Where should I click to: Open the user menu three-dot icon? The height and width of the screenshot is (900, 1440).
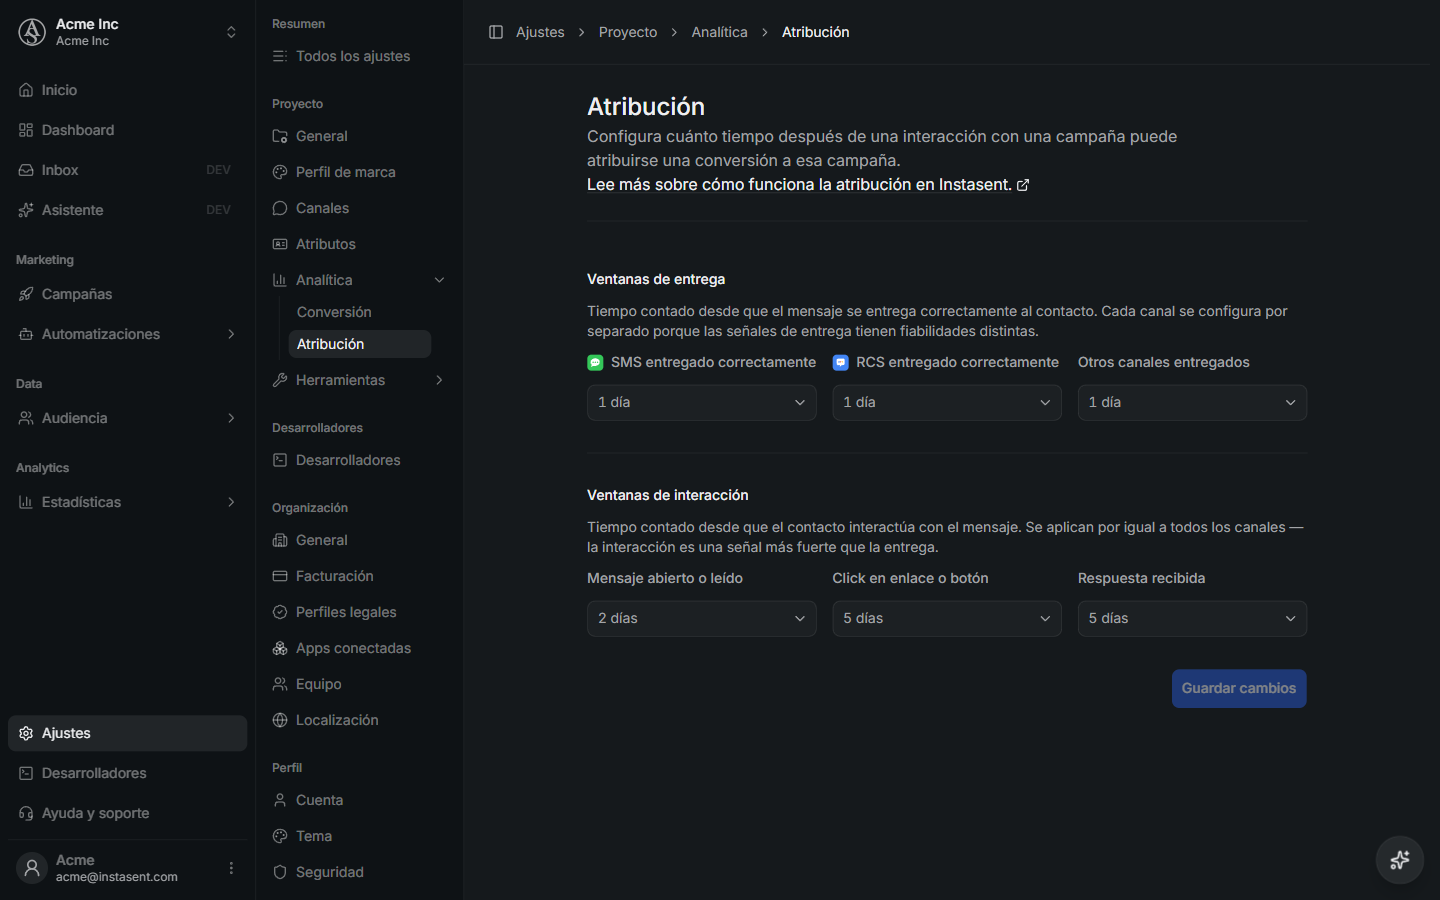[x=231, y=868]
